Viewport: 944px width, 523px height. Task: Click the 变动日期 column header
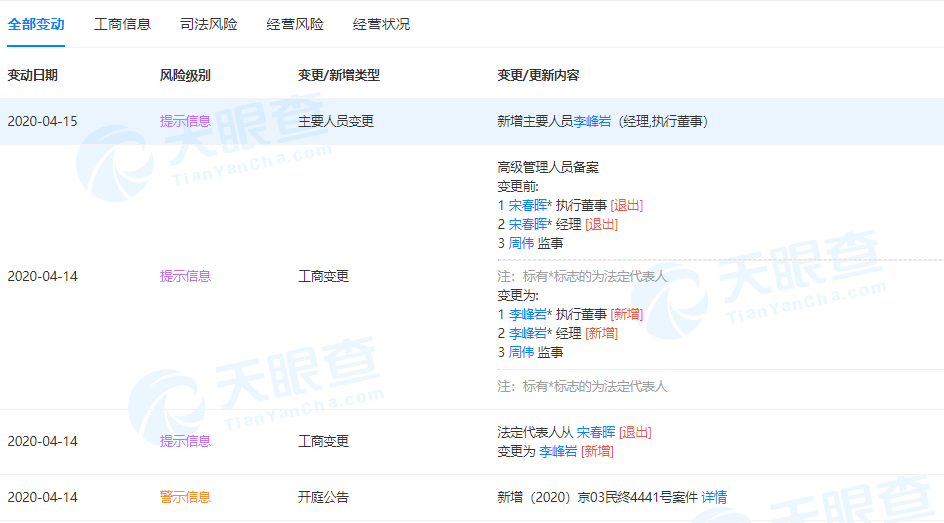pyautogui.click(x=33, y=75)
